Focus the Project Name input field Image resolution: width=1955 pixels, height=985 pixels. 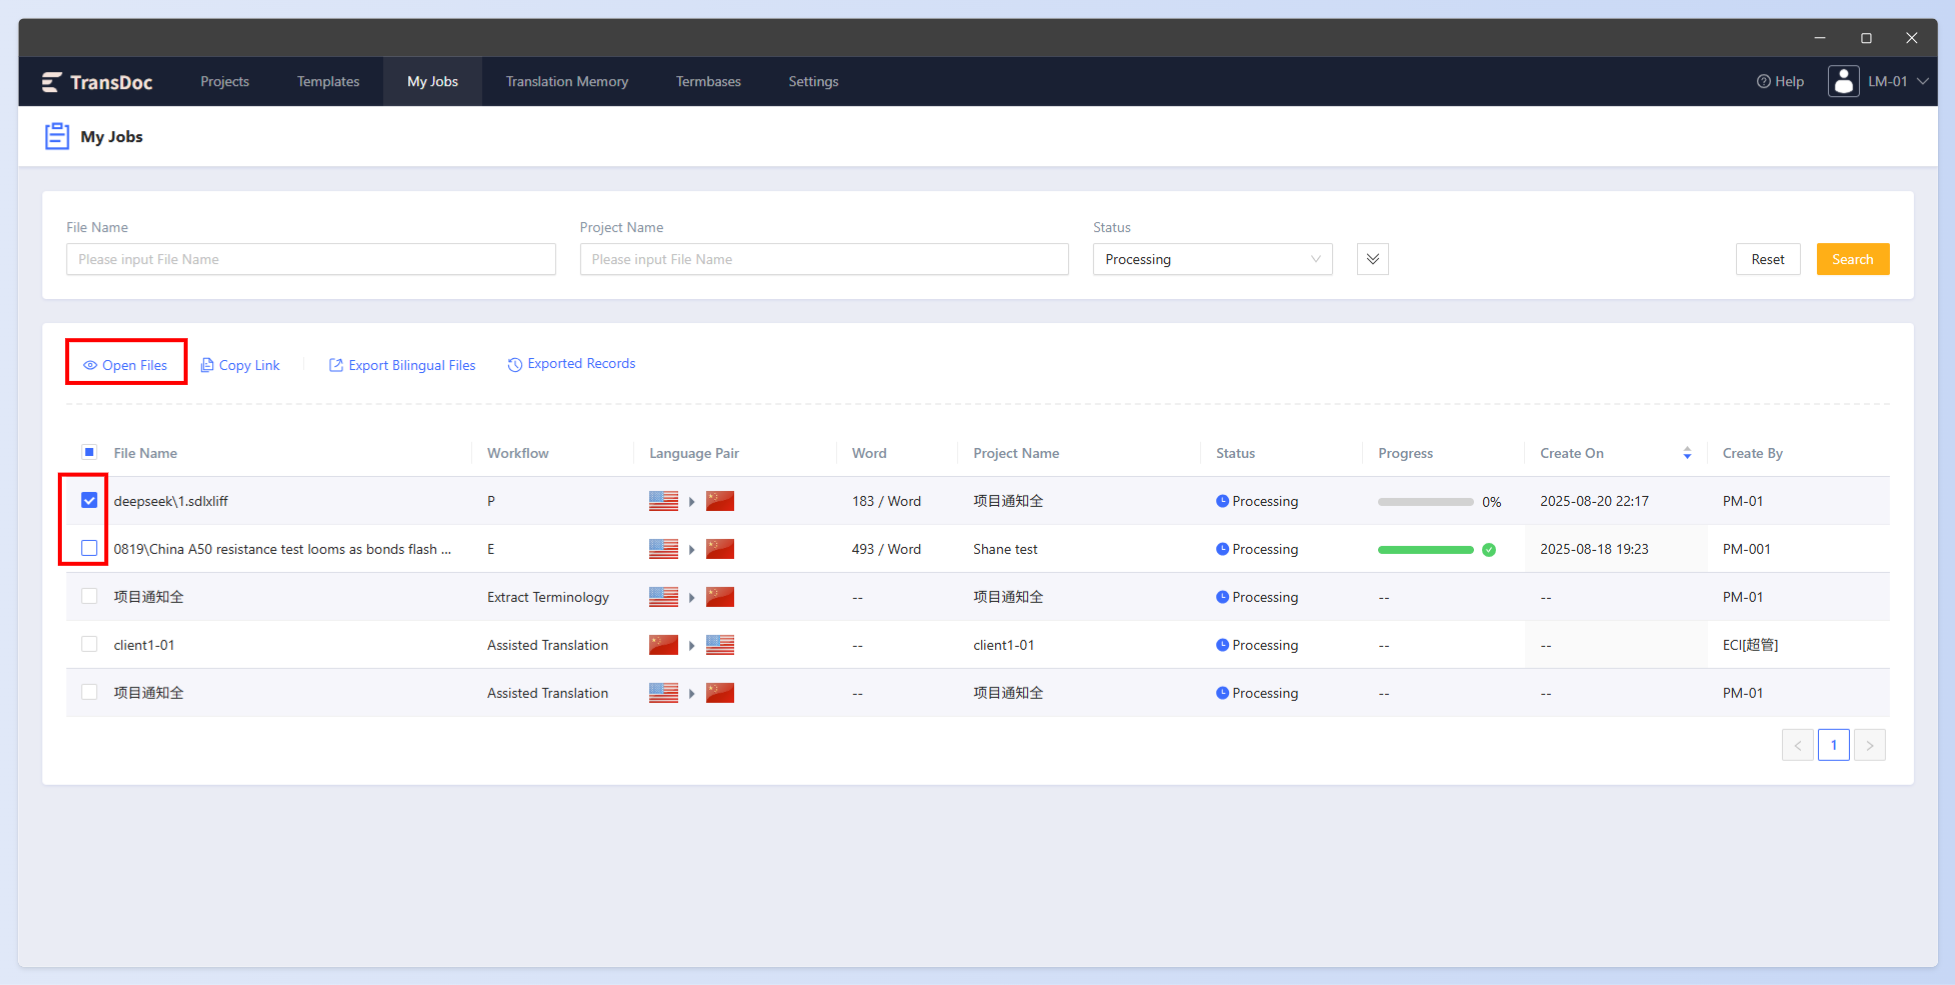pos(824,259)
